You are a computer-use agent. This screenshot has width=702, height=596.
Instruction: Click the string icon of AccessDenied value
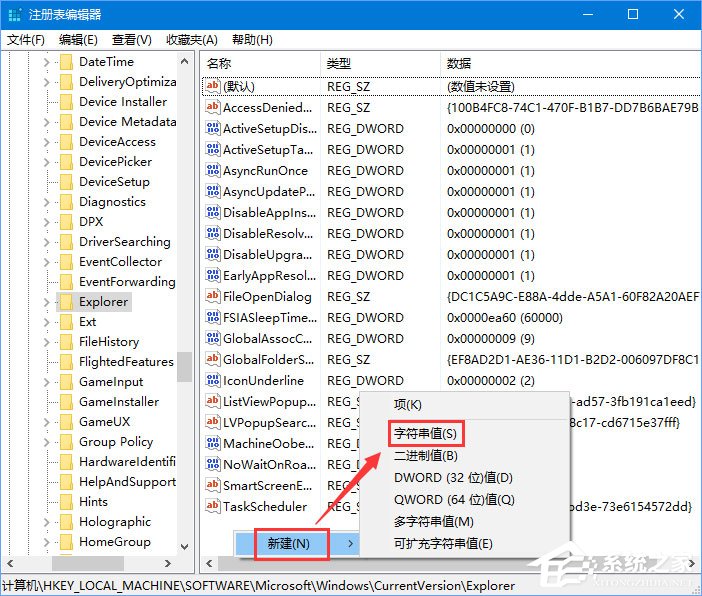coord(212,107)
